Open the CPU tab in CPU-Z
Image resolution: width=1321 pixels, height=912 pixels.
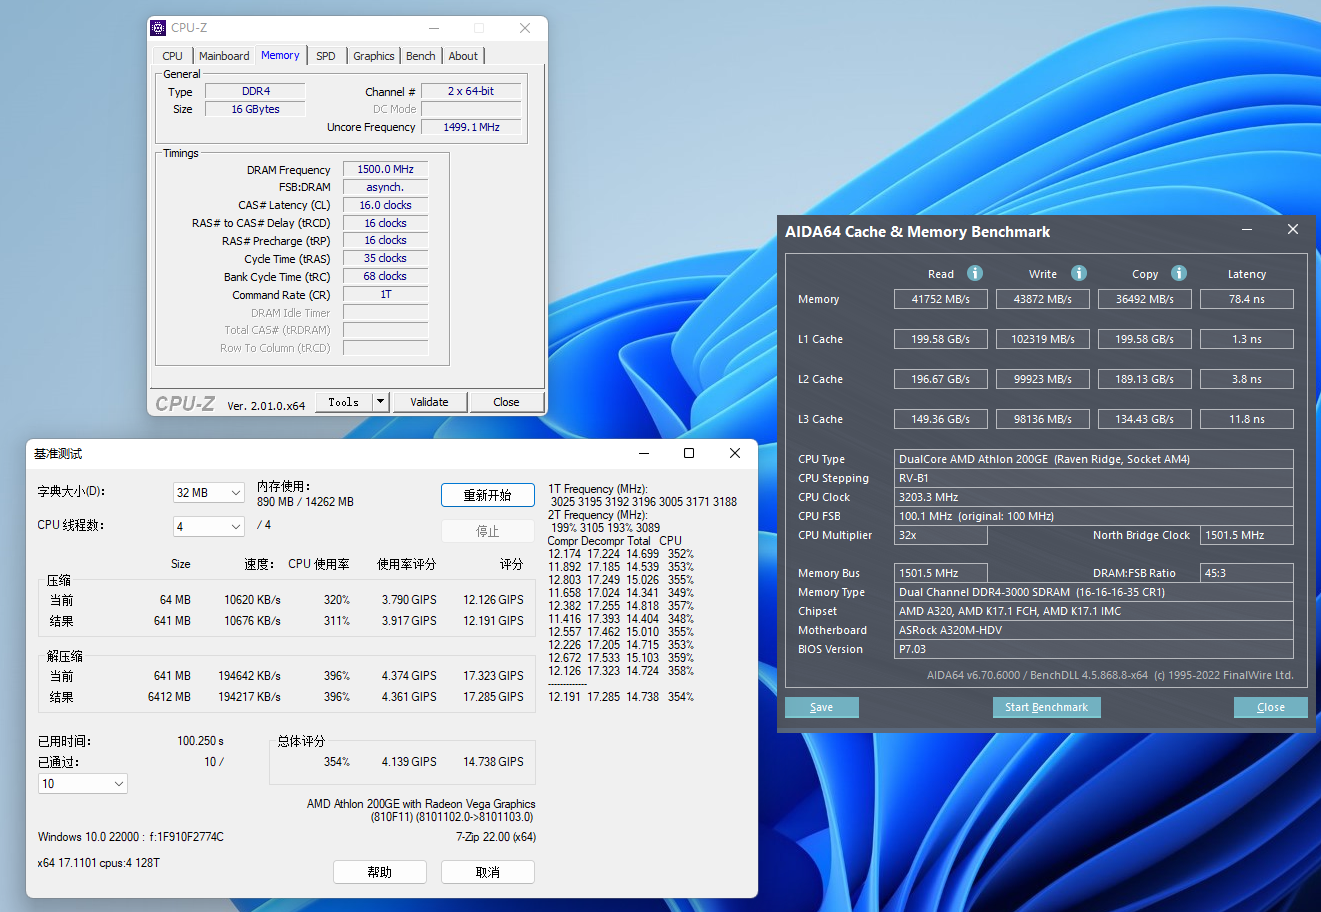(x=172, y=56)
